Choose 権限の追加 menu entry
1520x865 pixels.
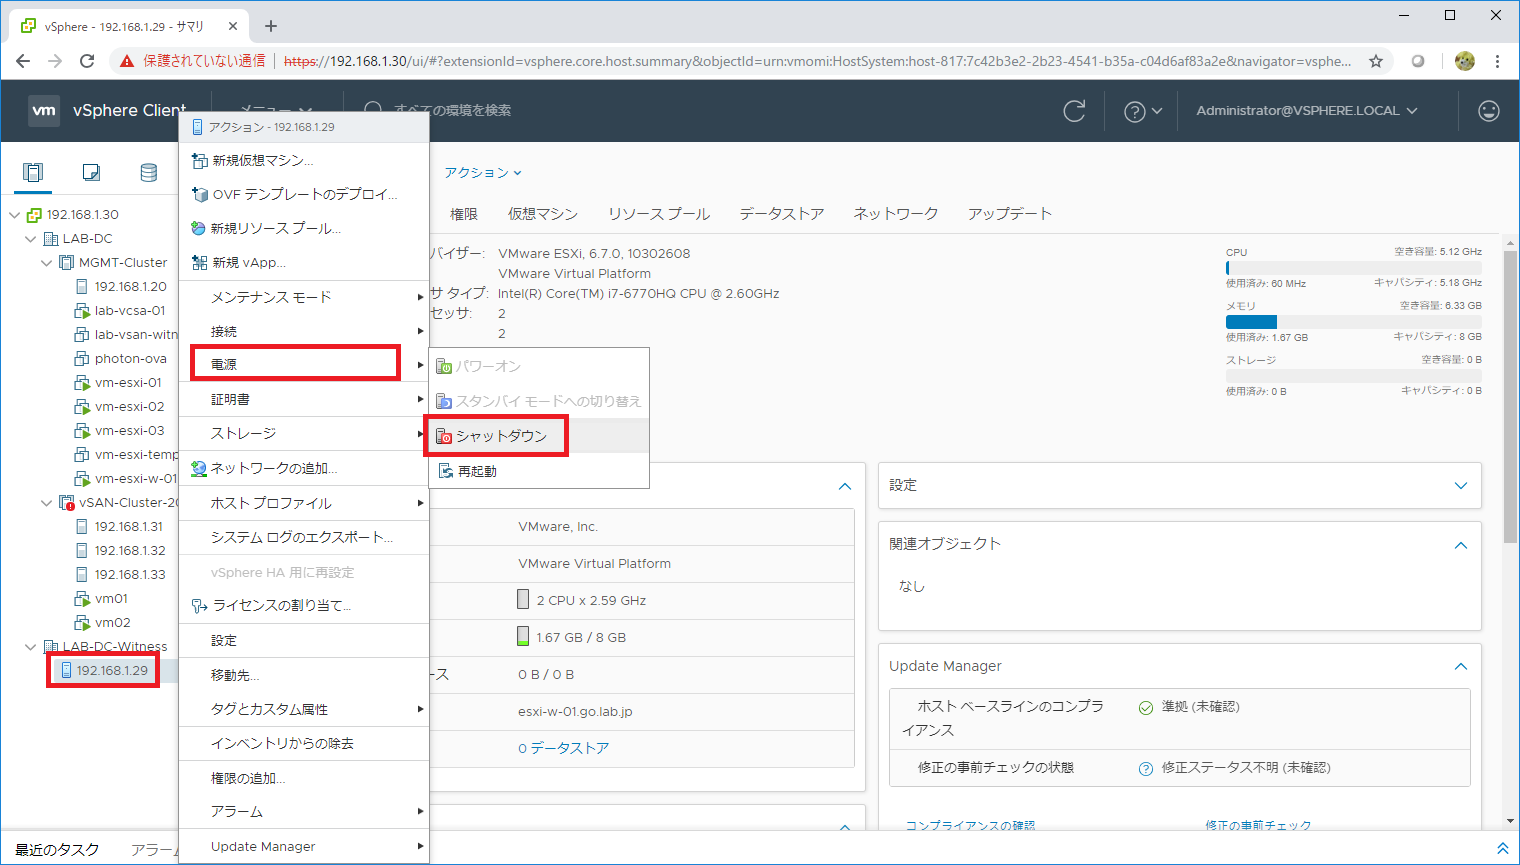click(304, 778)
